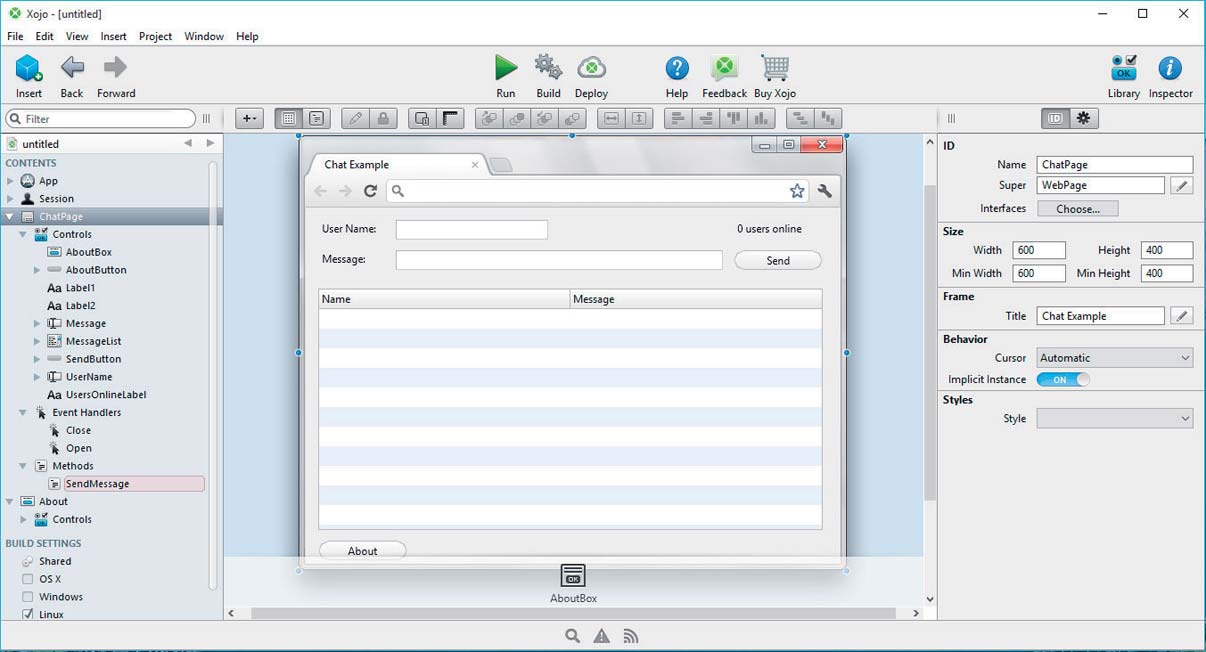Switch to code editor view
Screen dimensions: 1206x652
[x=316, y=118]
